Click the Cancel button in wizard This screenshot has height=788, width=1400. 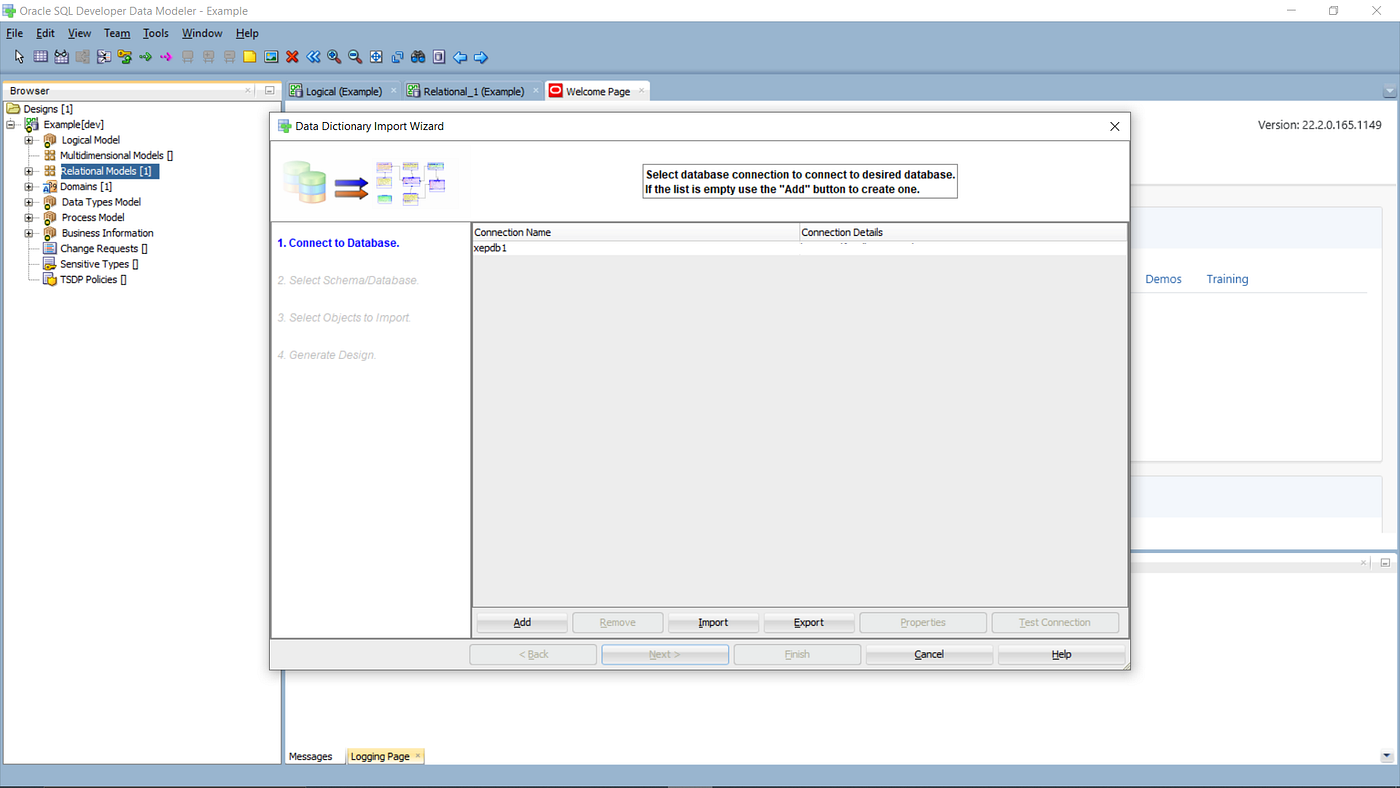click(929, 654)
